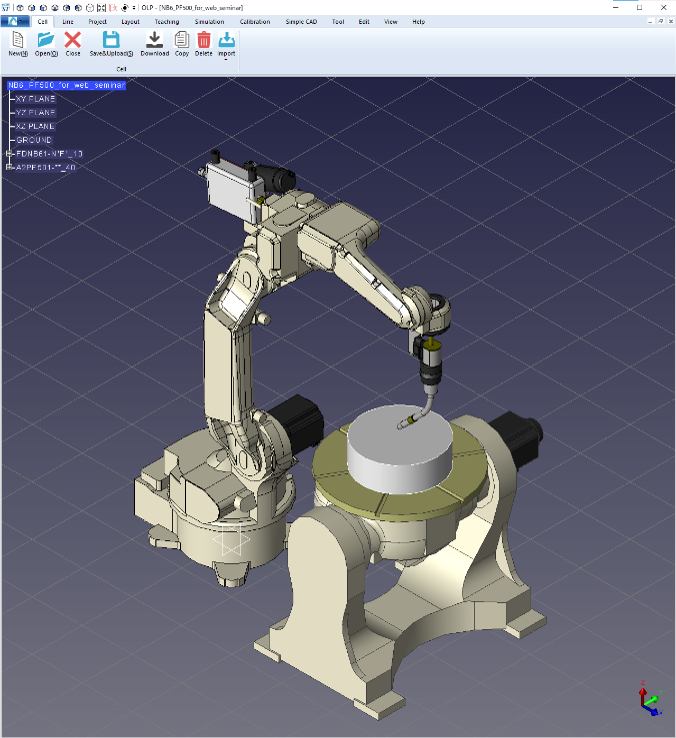Select GROUND item in the tree
Screen dimensions: 676x738
coord(34,140)
